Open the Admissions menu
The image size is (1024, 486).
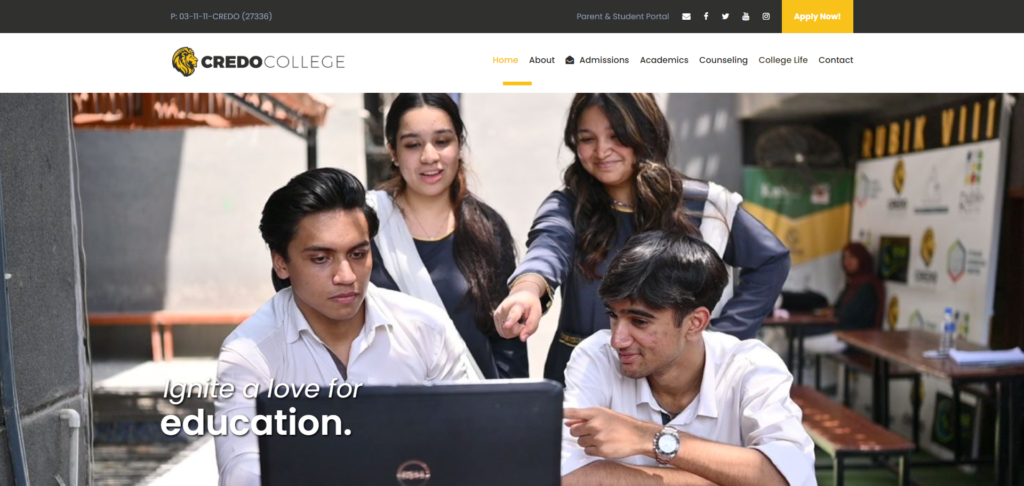pos(604,60)
